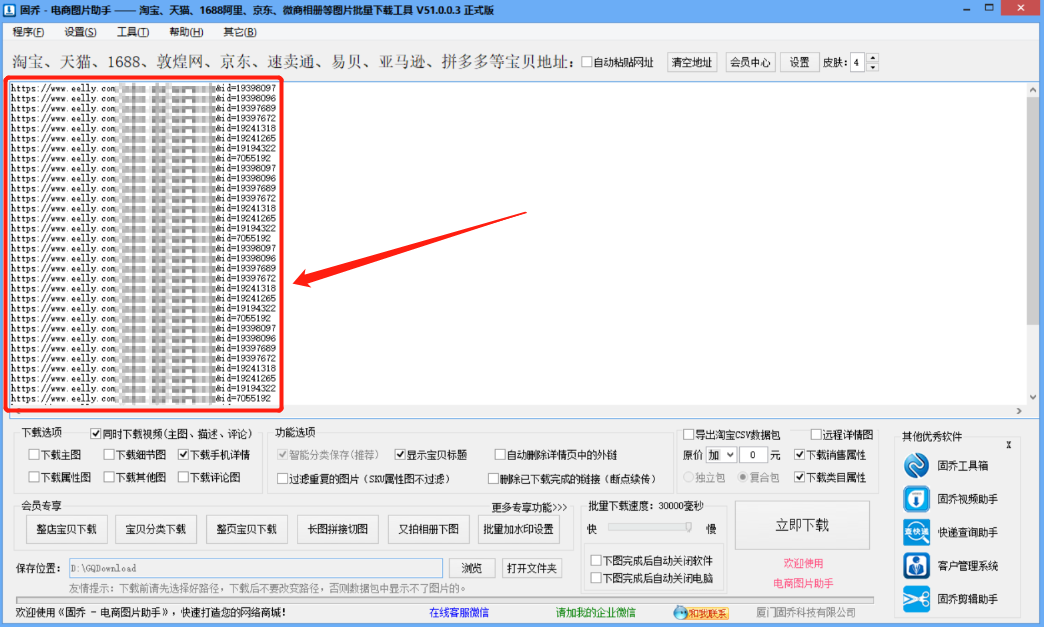Increase 皮肤 number with up arrow

point(873,58)
